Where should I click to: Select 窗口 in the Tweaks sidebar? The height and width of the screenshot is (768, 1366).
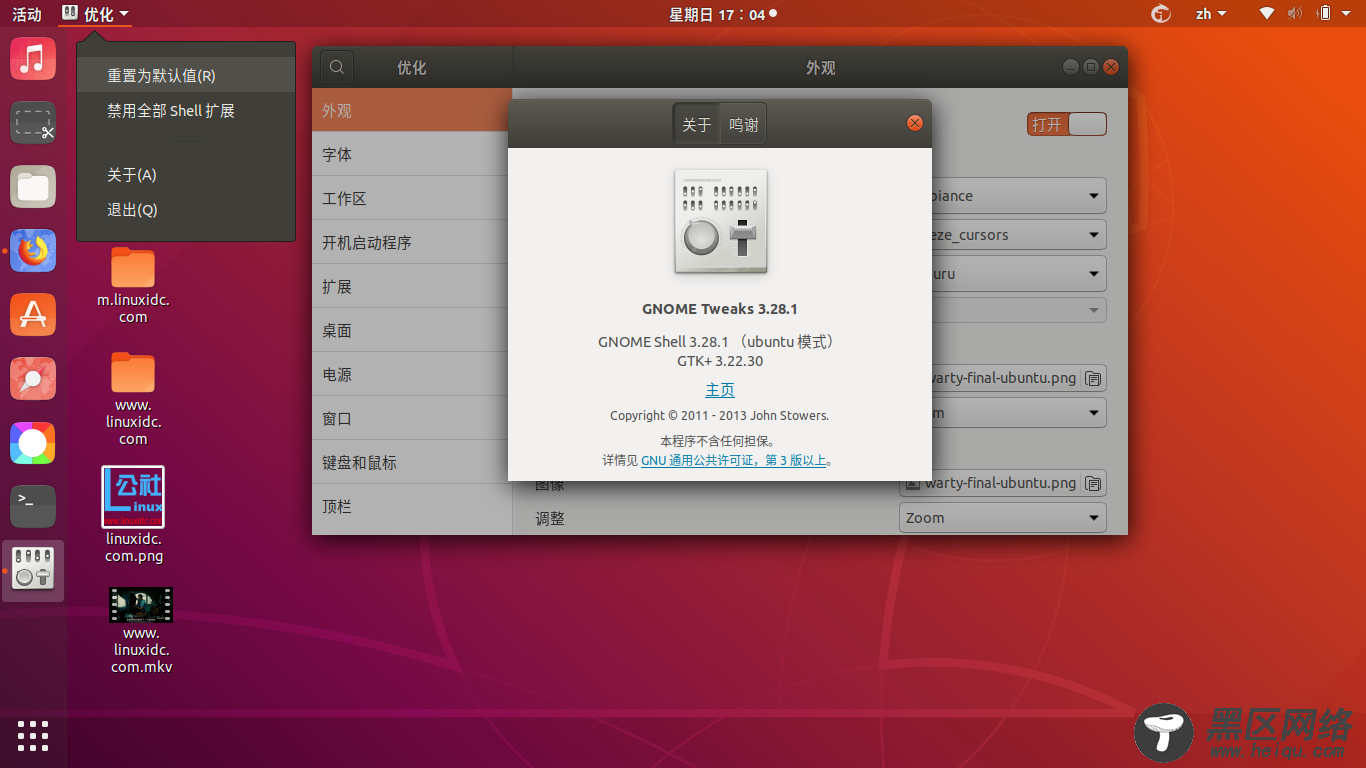pyautogui.click(x=412, y=418)
